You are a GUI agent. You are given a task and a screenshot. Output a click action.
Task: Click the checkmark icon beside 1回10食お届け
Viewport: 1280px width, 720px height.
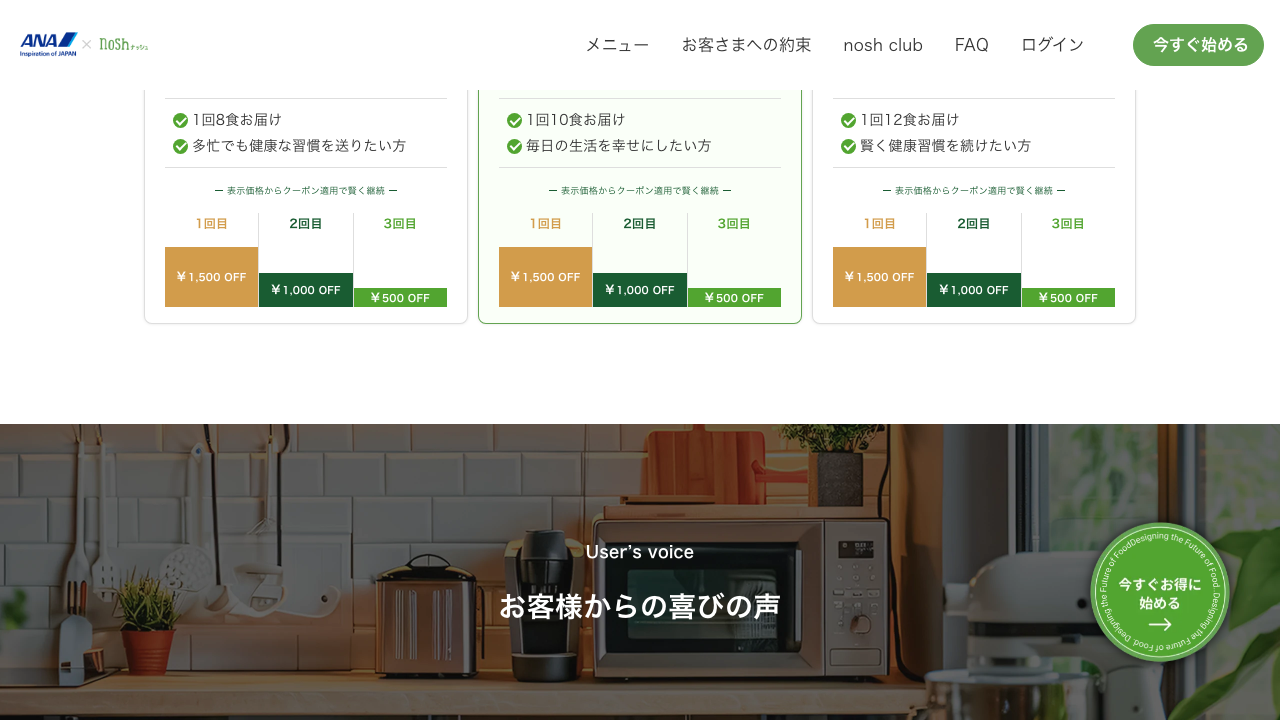click(514, 120)
